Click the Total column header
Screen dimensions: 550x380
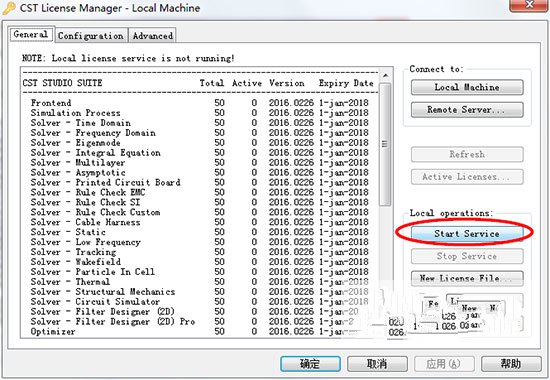click(x=212, y=83)
